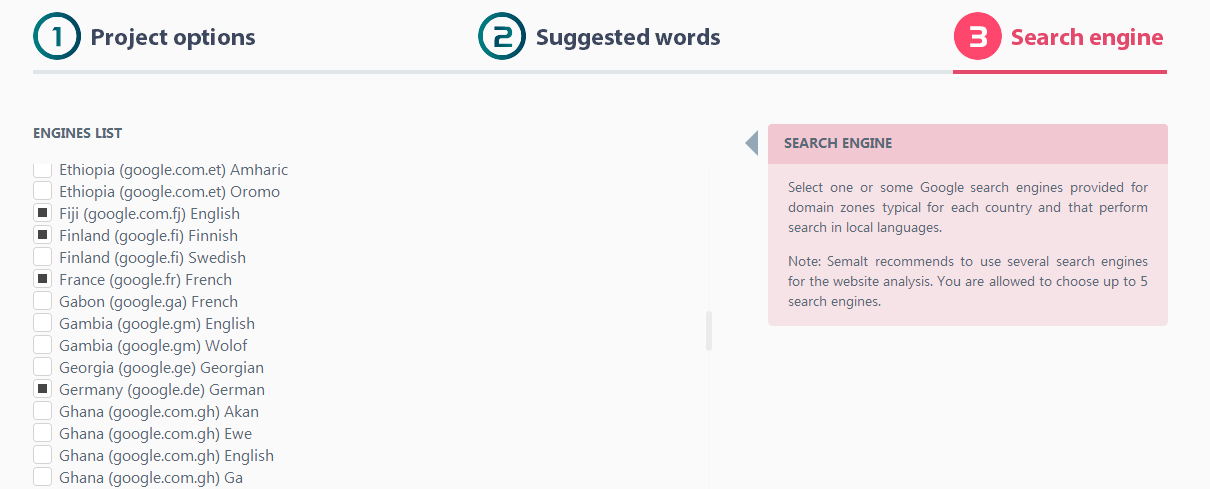Click the engines list scrollbar thumb
Viewport: 1210px width, 489px height.
(709, 331)
